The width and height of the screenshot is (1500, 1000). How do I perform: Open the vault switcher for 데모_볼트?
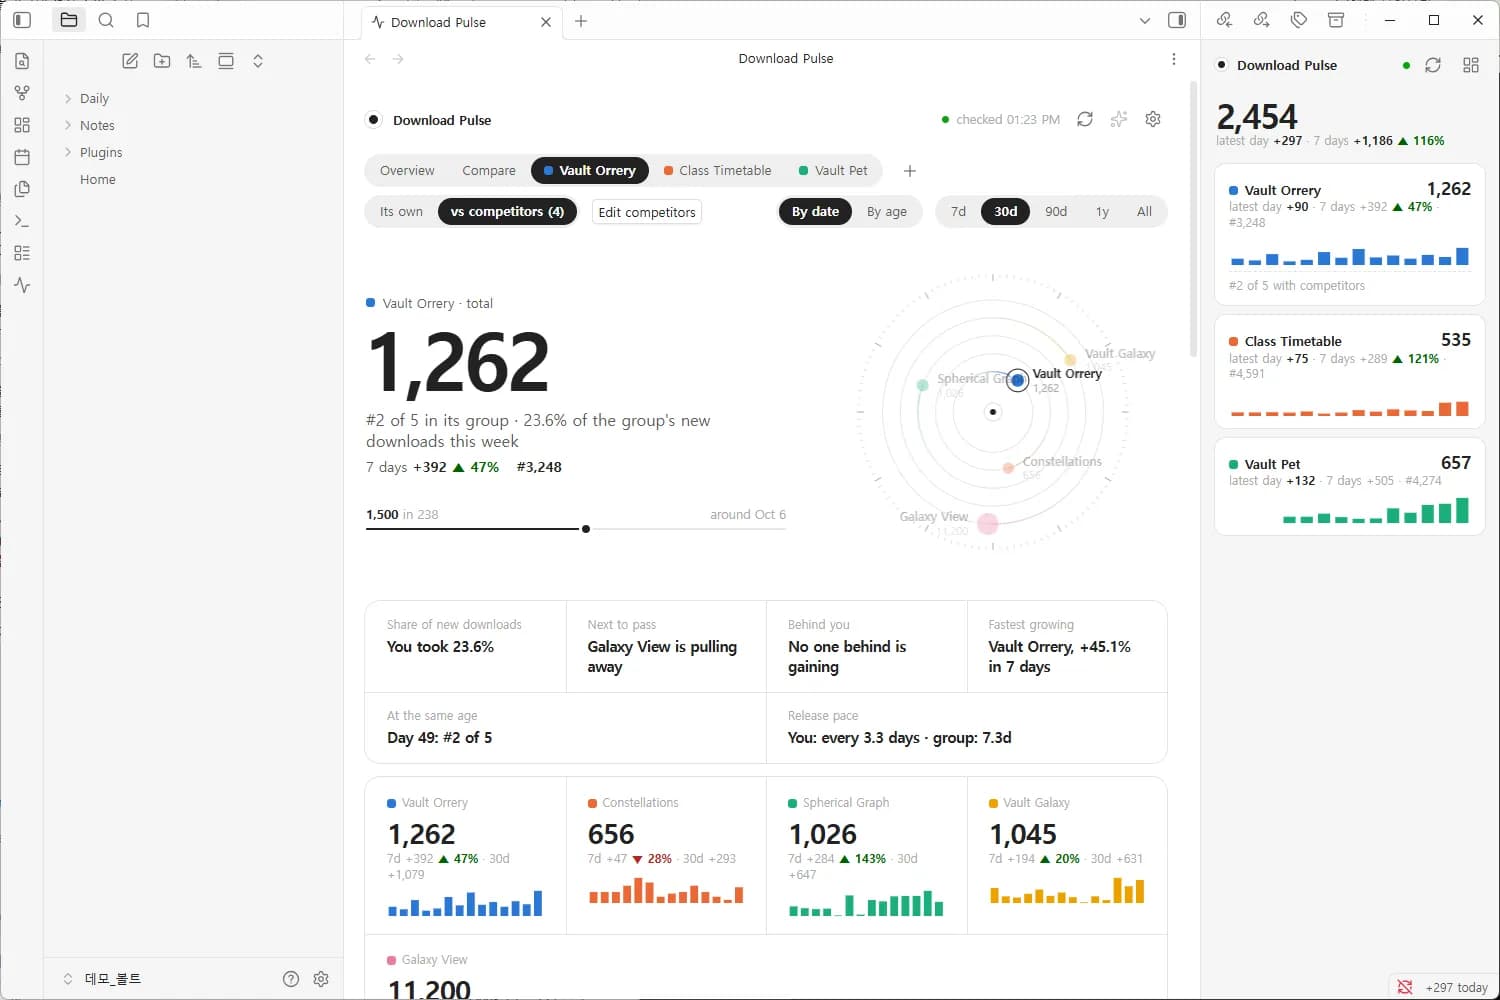point(103,979)
